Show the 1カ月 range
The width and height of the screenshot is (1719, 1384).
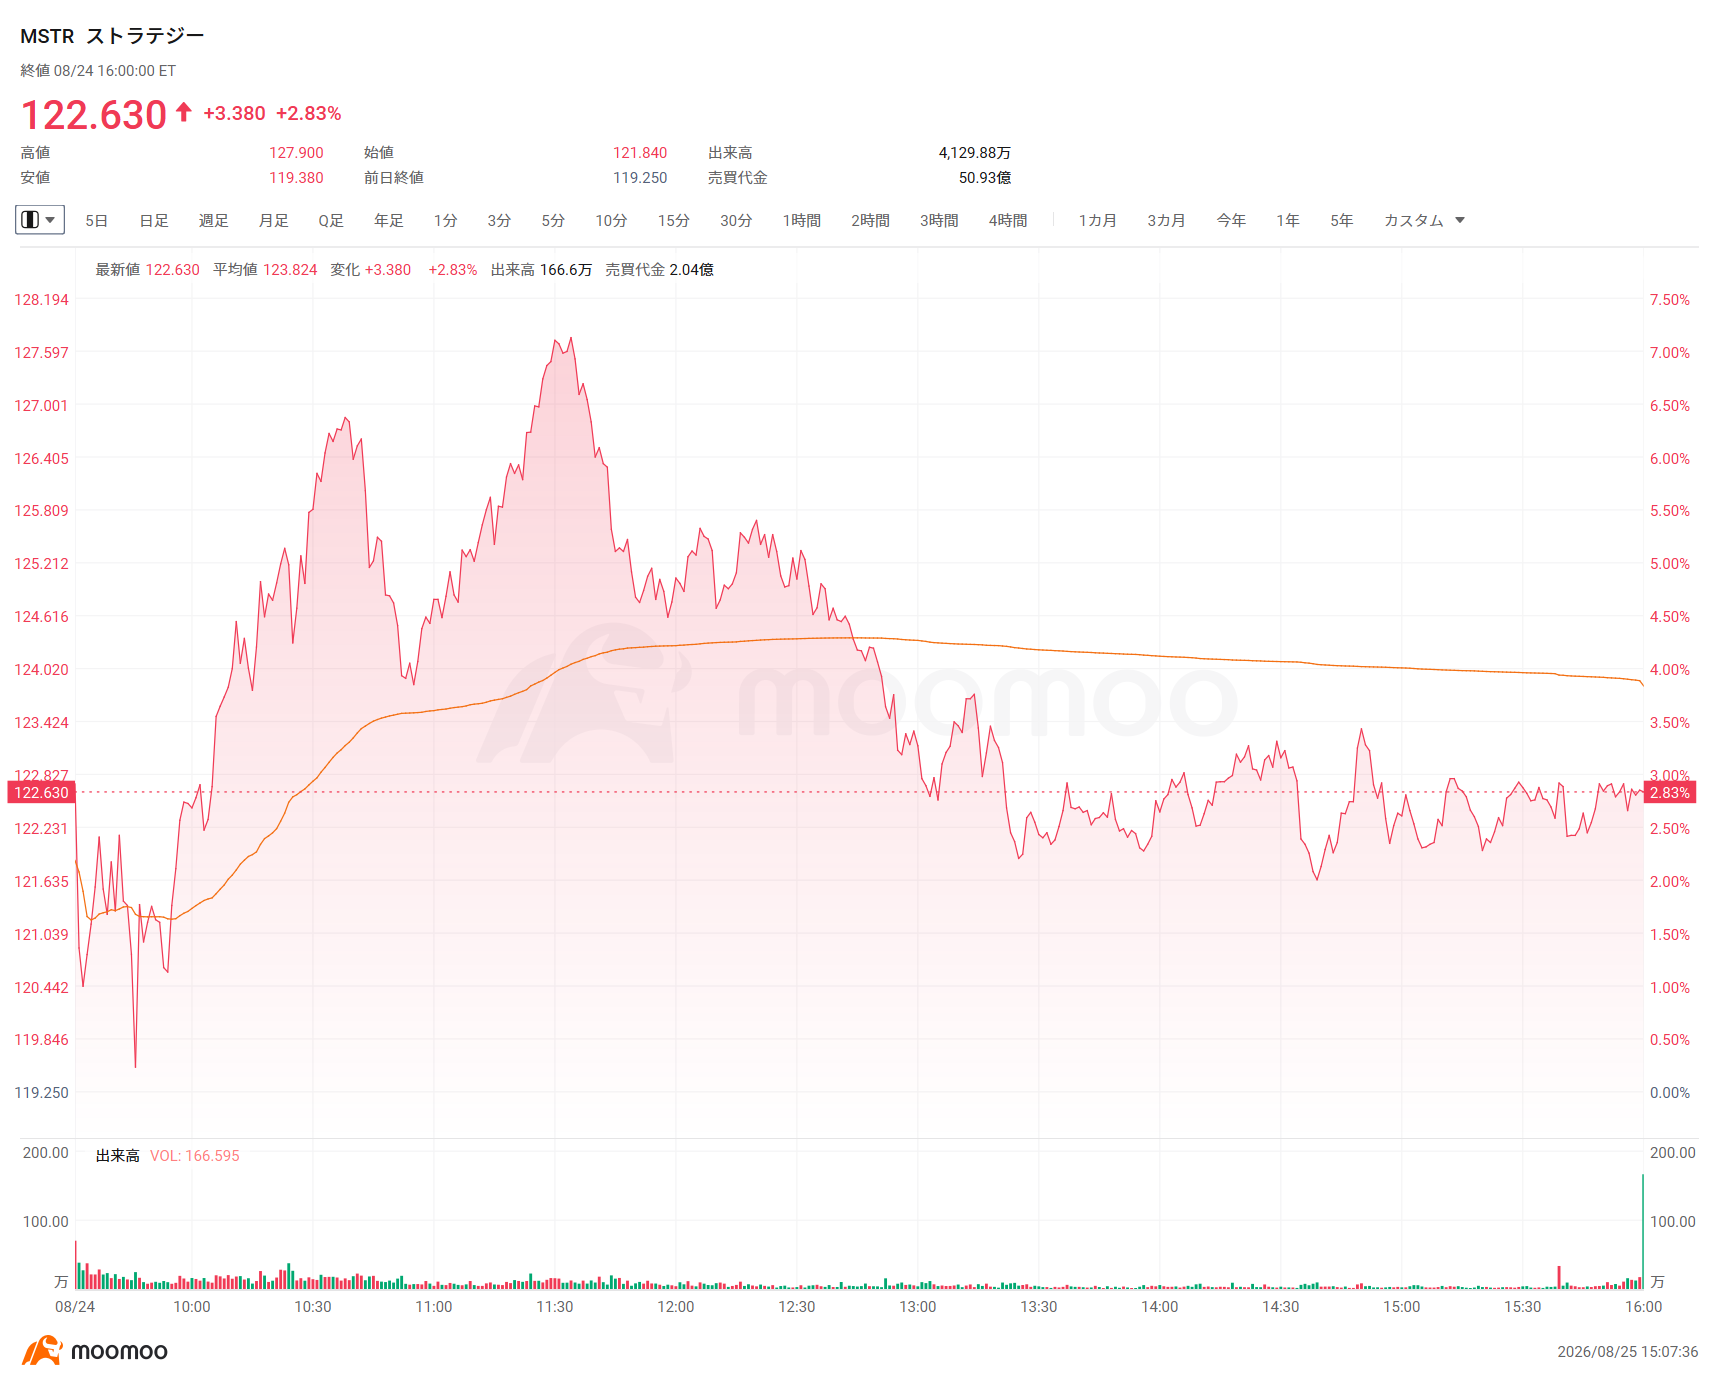pos(1097,220)
